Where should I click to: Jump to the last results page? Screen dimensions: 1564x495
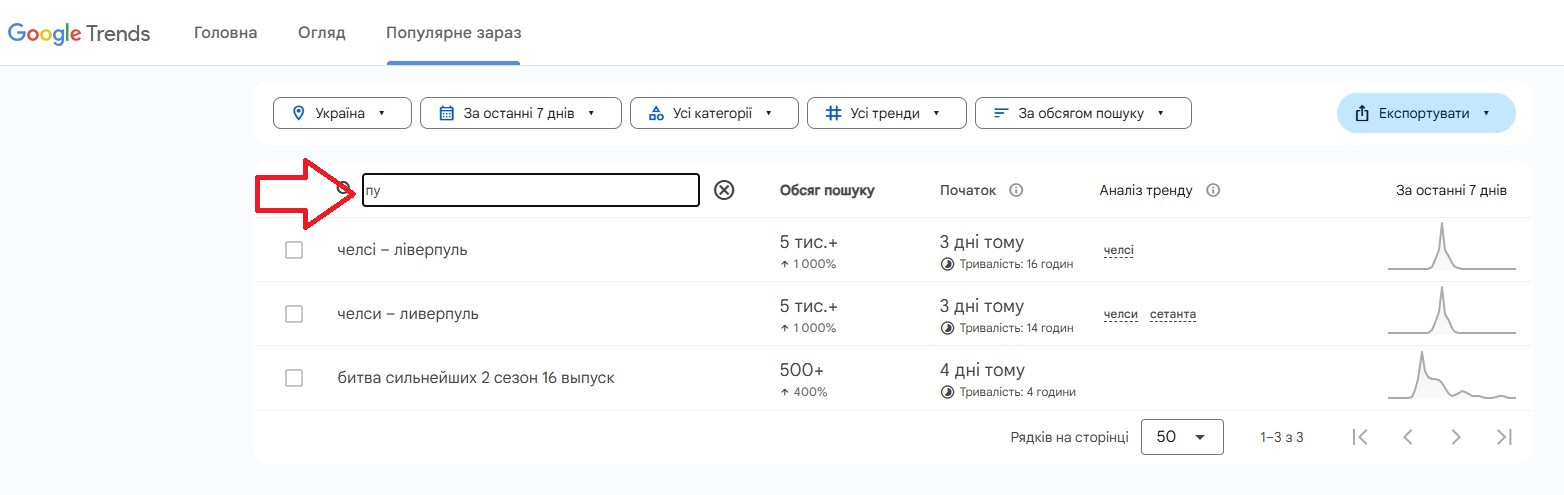[1504, 437]
